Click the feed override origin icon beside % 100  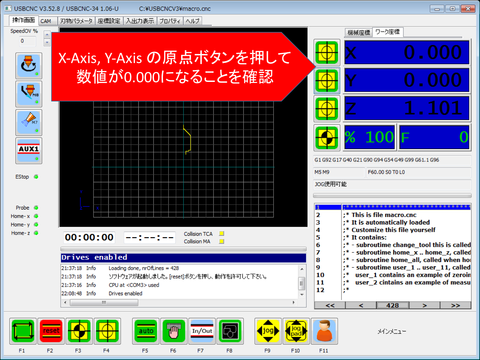[327, 137]
